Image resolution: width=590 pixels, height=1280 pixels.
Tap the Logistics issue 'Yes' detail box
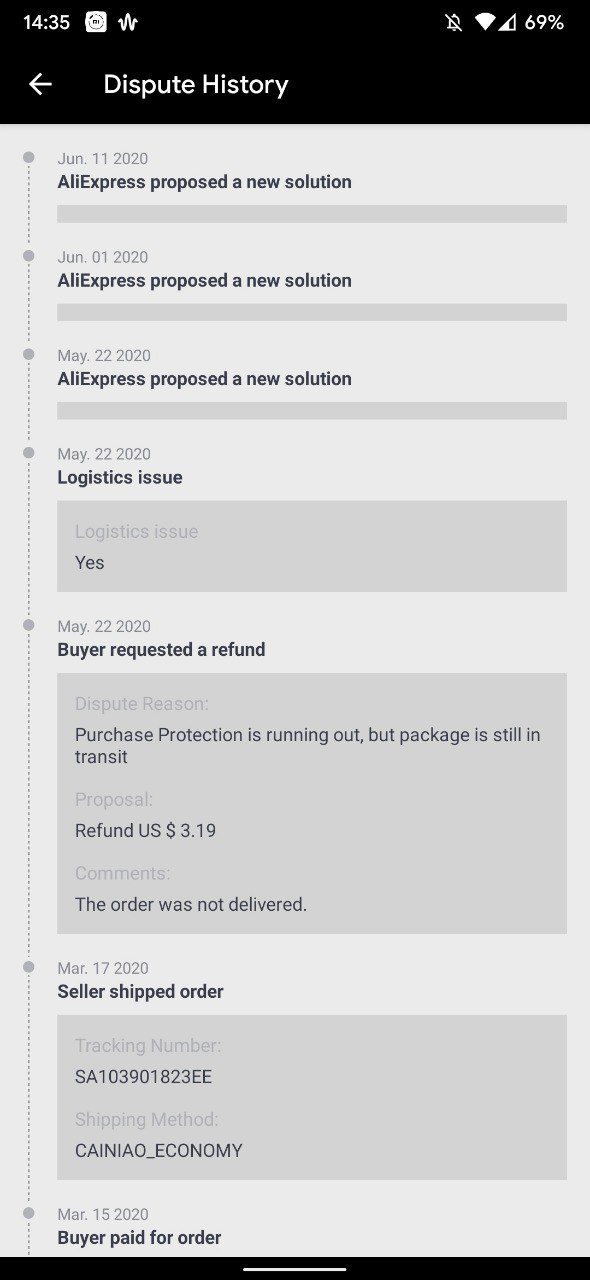[312, 546]
